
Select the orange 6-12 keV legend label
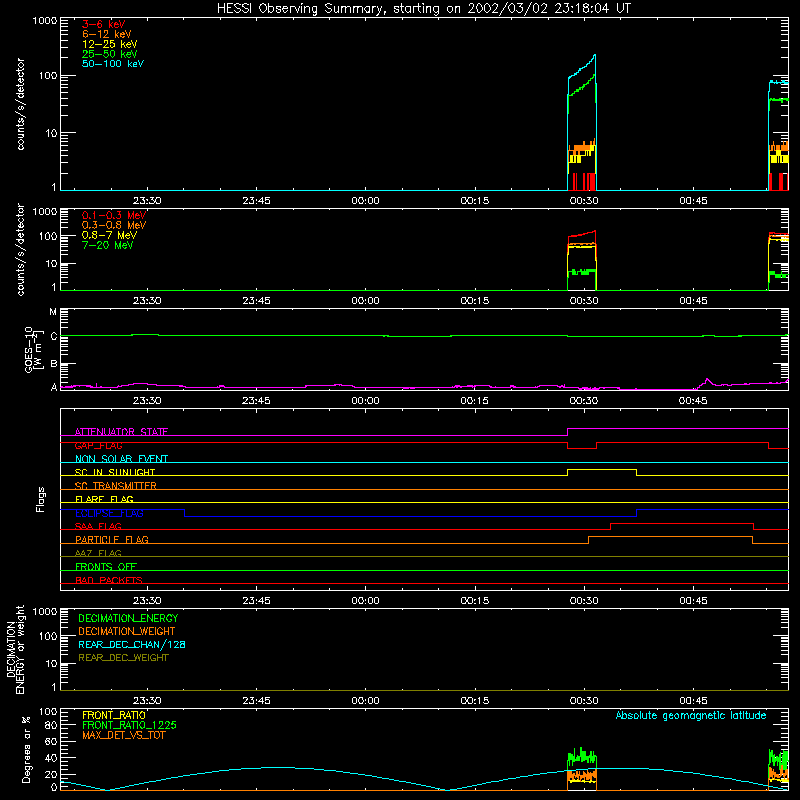click(107, 34)
